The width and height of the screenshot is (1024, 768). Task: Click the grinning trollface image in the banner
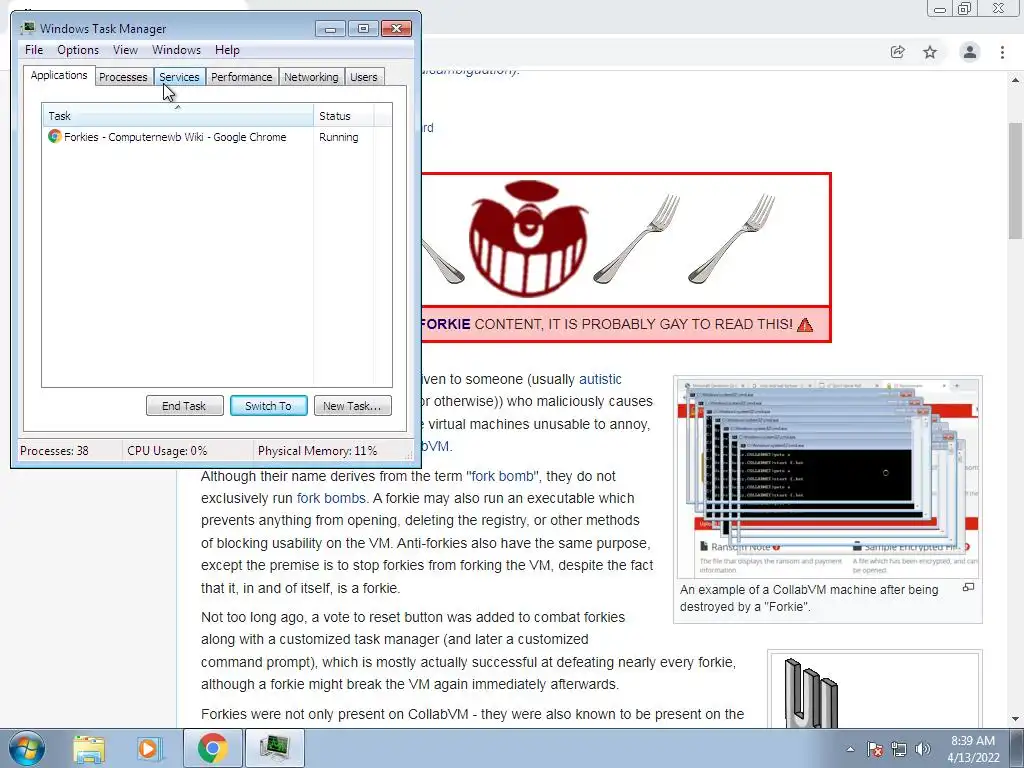point(528,238)
